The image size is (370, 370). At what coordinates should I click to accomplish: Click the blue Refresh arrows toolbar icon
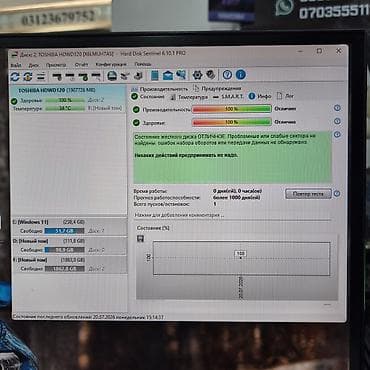15,76
